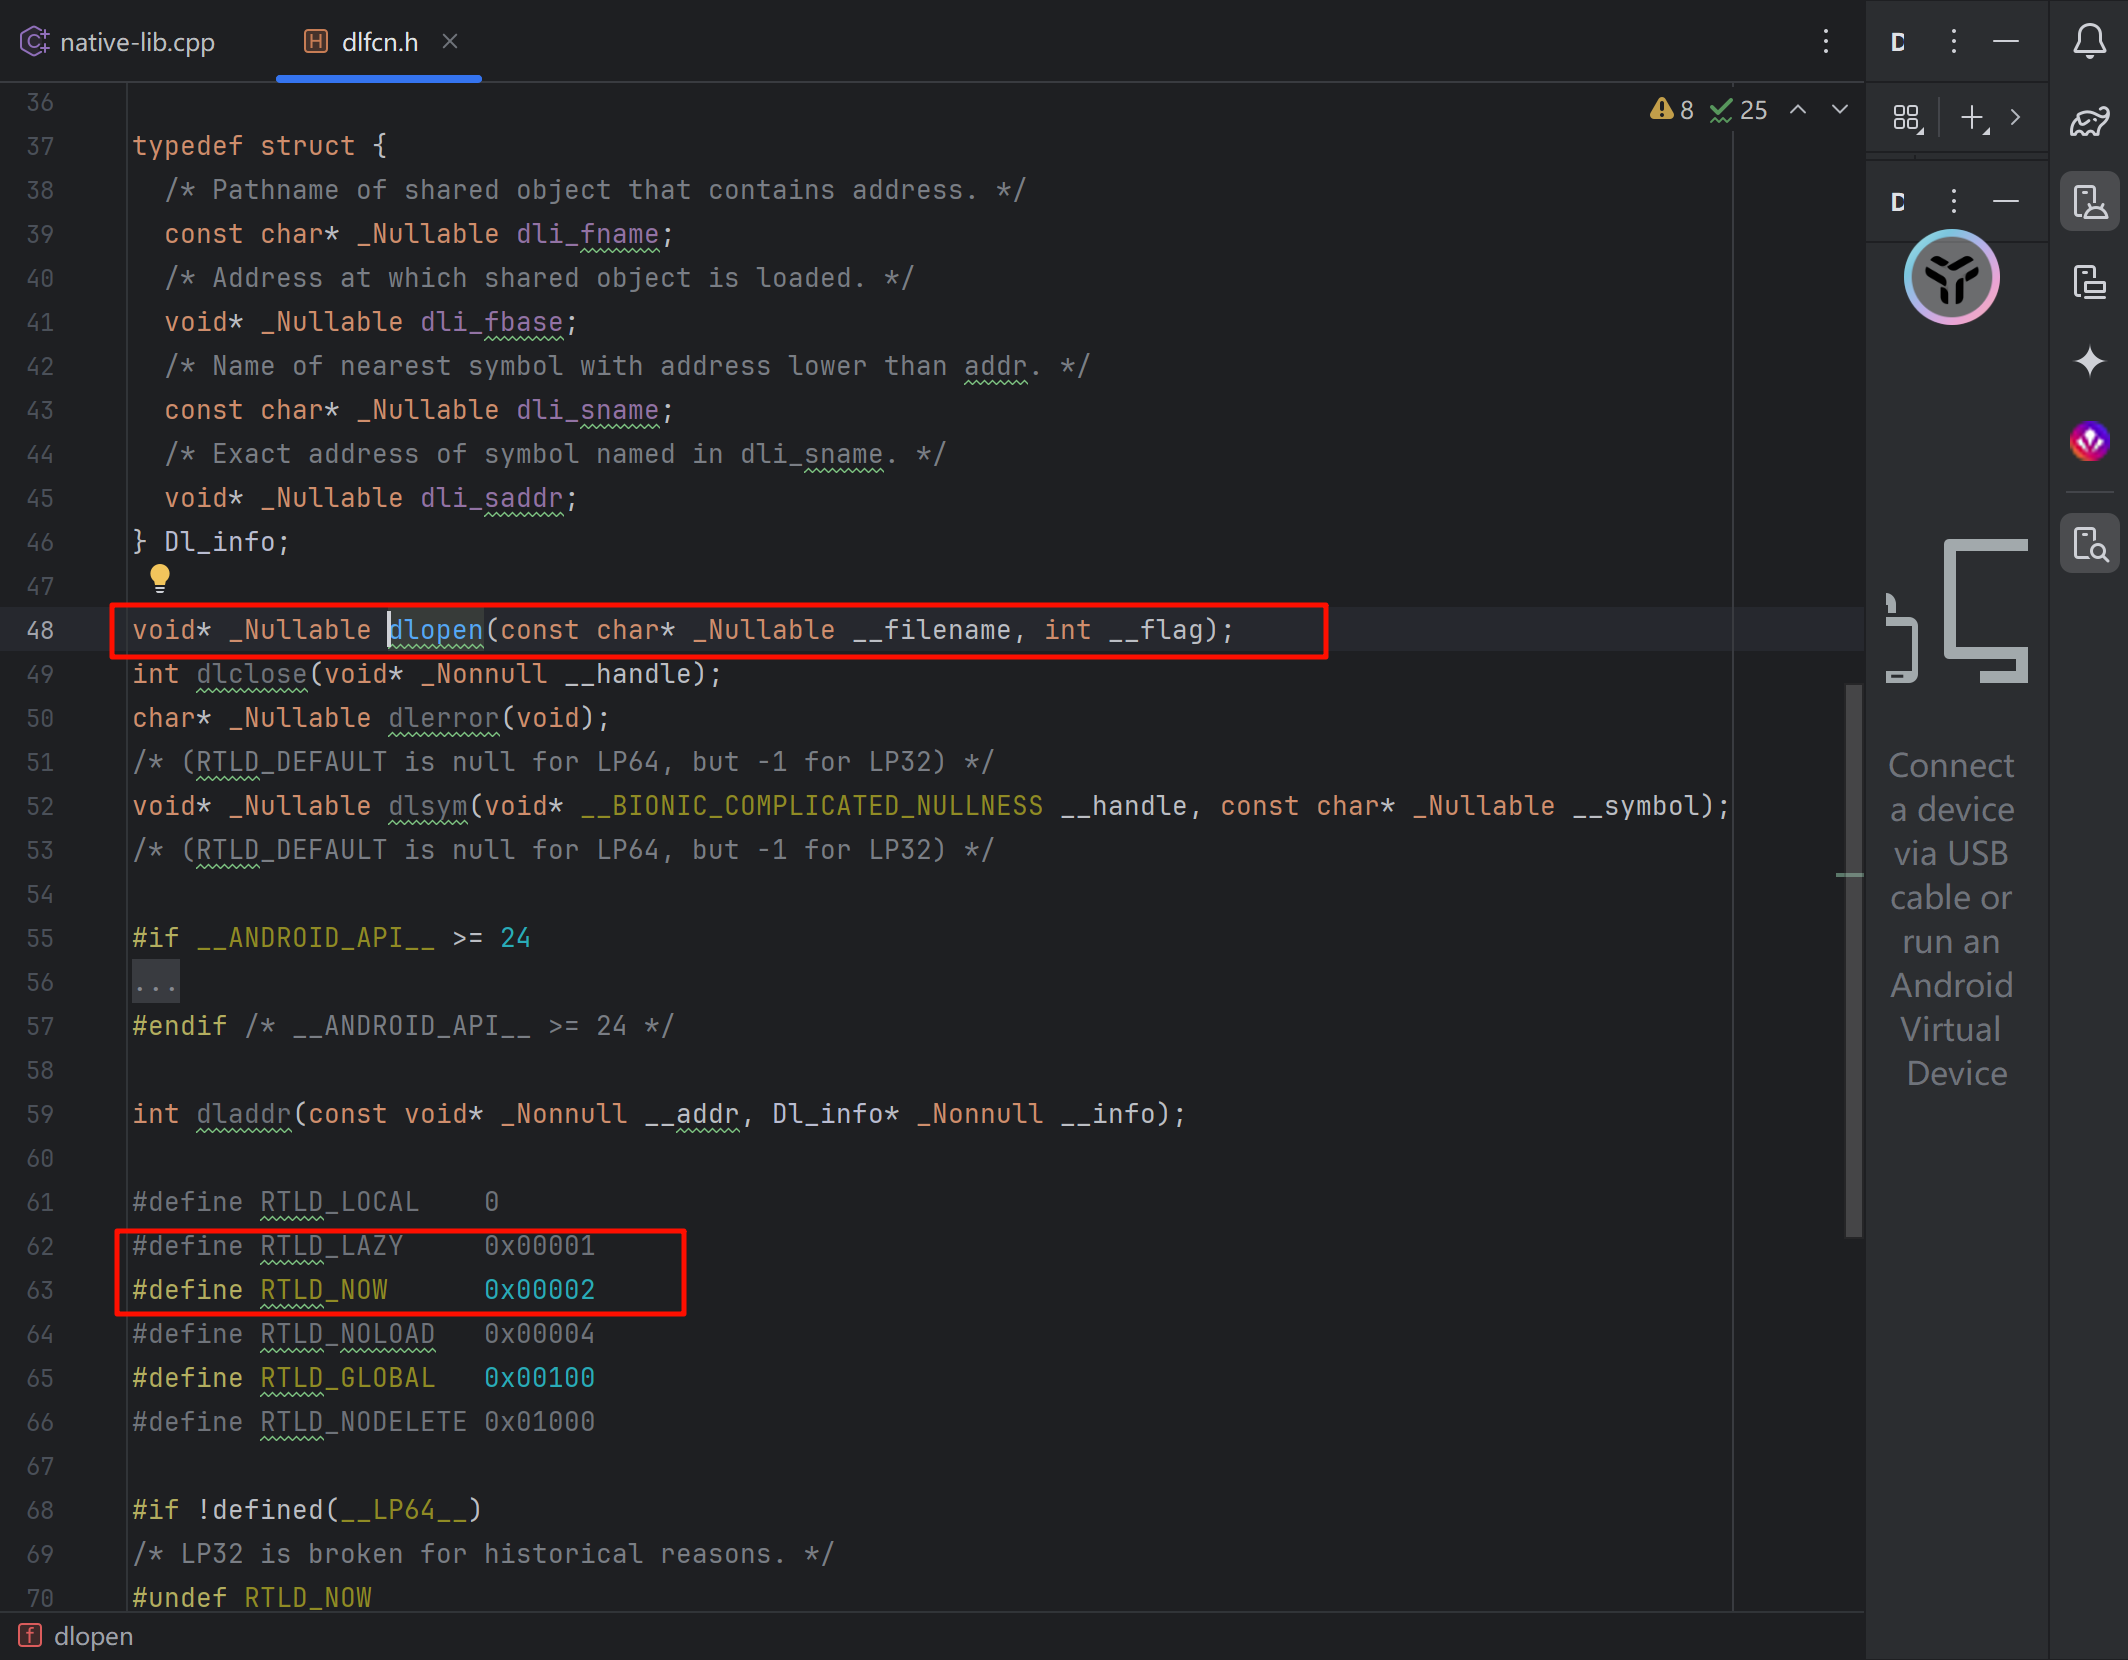Expand the chevron next to add device
Viewport: 2128px width, 1660px height.
coord(2015,118)
